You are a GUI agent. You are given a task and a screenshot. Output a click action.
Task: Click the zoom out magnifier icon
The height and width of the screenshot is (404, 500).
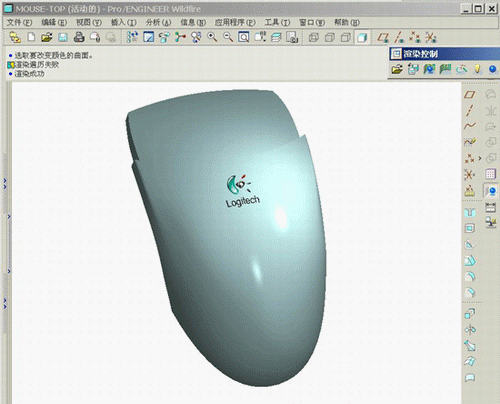tap(228, 37)
